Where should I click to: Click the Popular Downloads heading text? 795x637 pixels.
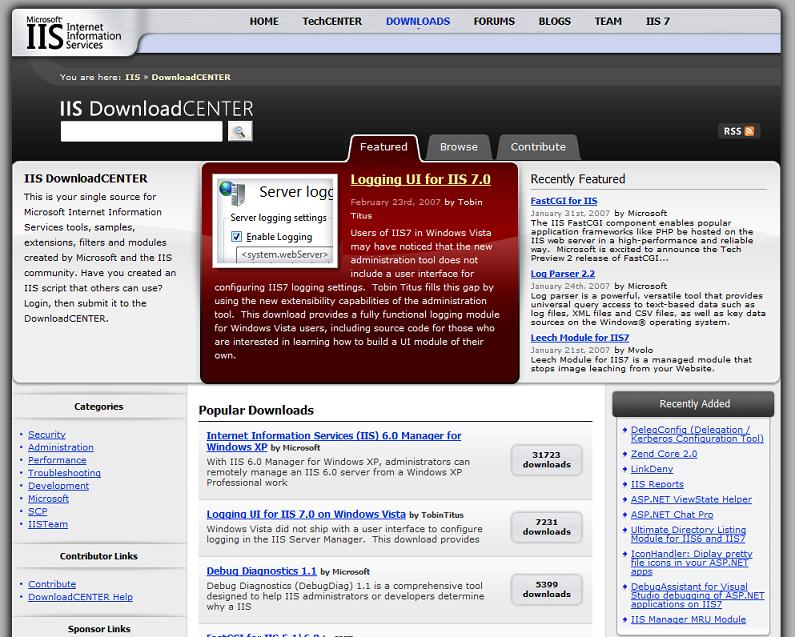click(256, 410)
